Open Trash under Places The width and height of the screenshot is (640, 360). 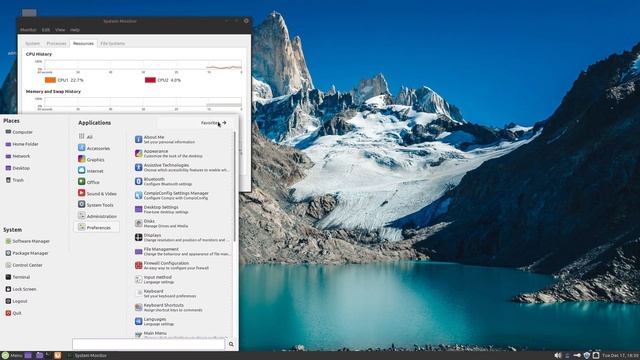pyautogui.click(x=15, y=180)
